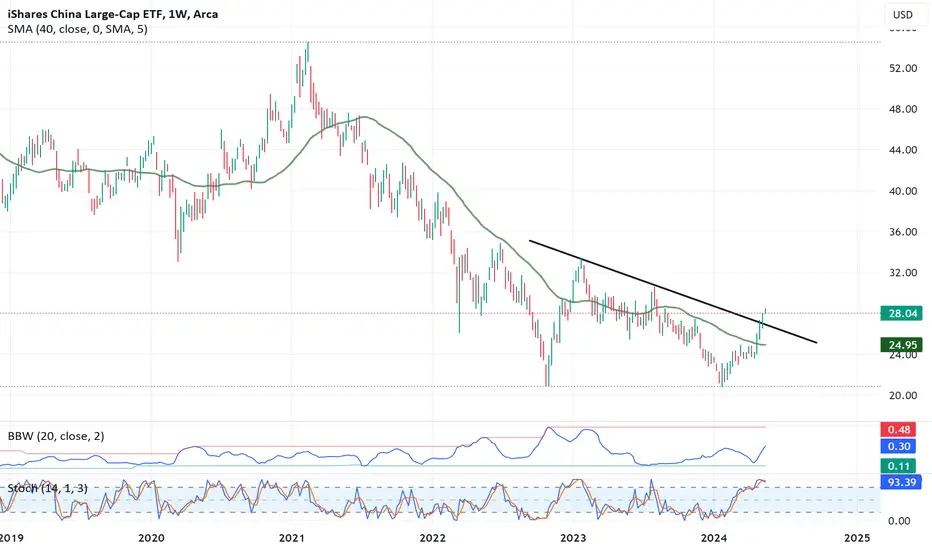Click the 28.04 current price label
This screenshot has width=932, height=550.
click(x=902, y=313)
